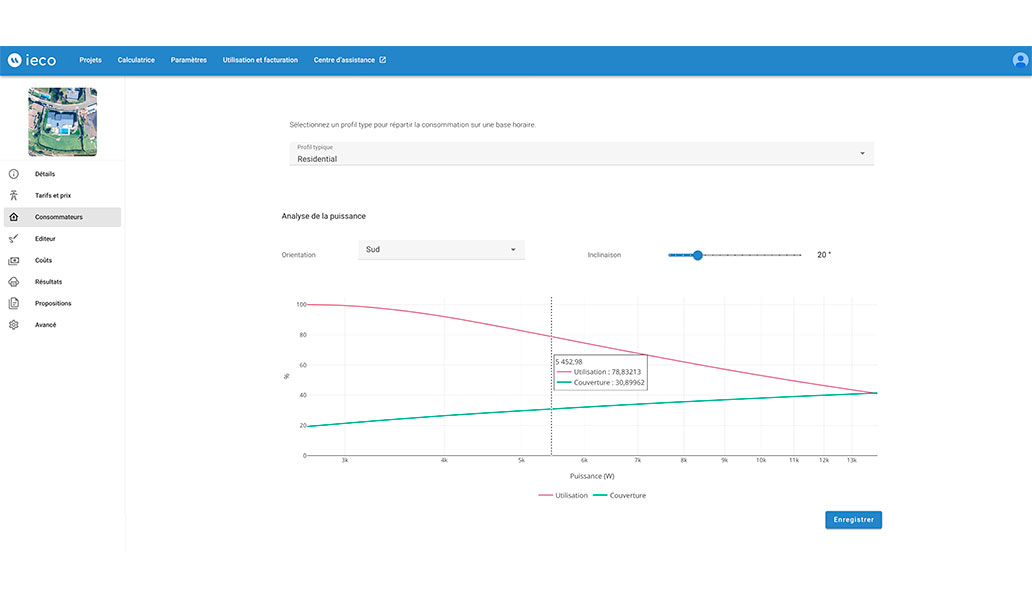Click the aerial house photo thumbnail
This screenshot has width=1032, height=600.
tap(62, 122)
